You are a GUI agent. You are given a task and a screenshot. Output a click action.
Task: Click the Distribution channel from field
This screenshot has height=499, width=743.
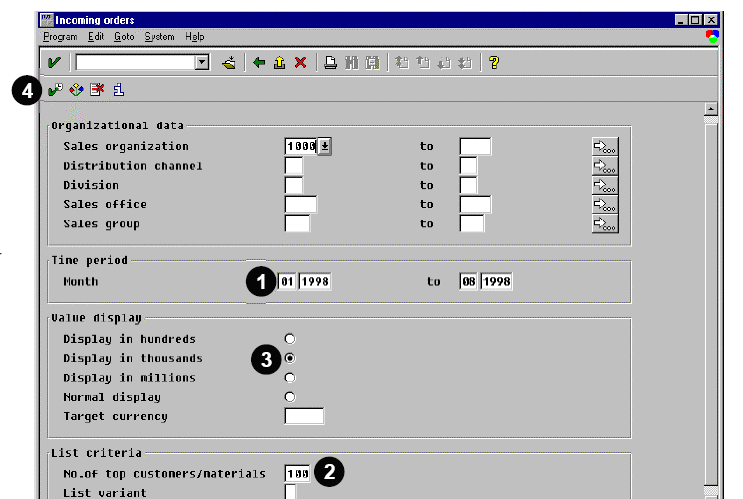(294, 166)
